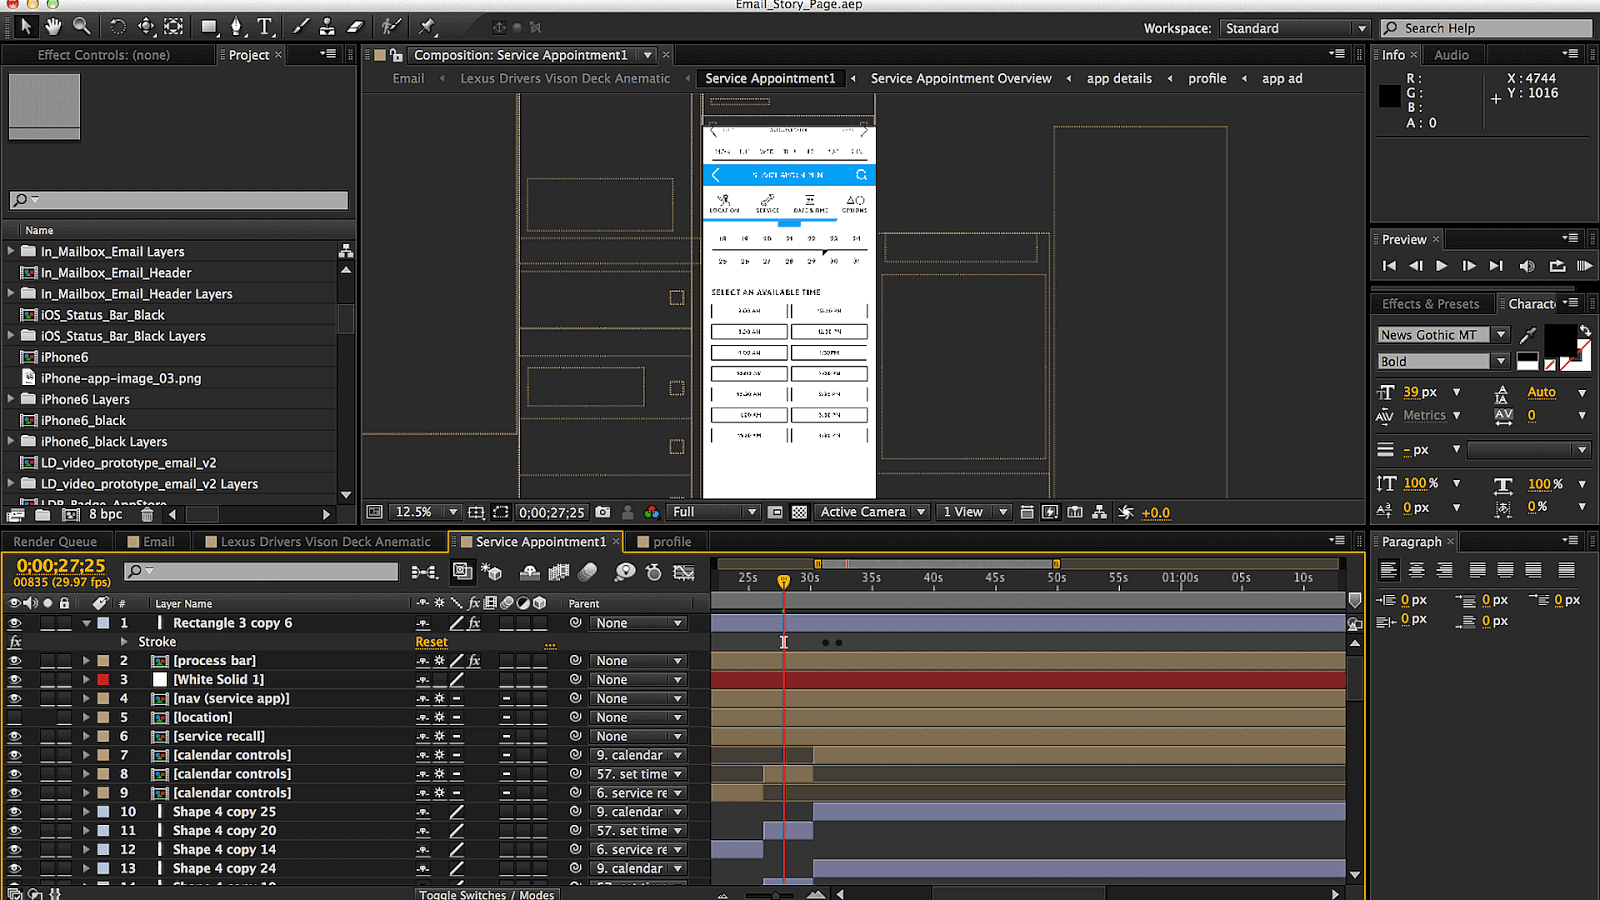Click Reset on the Stroke property

[431, 641]
